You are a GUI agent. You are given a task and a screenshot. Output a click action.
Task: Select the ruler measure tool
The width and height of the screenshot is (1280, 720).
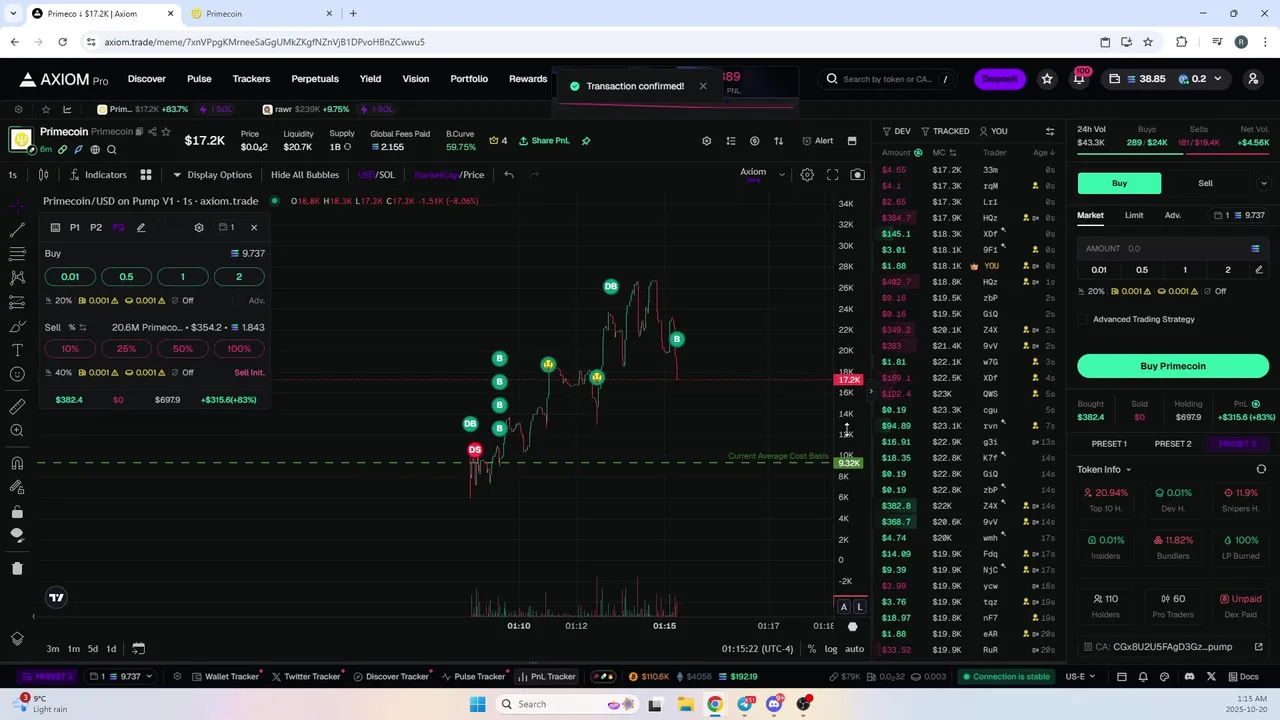click(17, 407)
